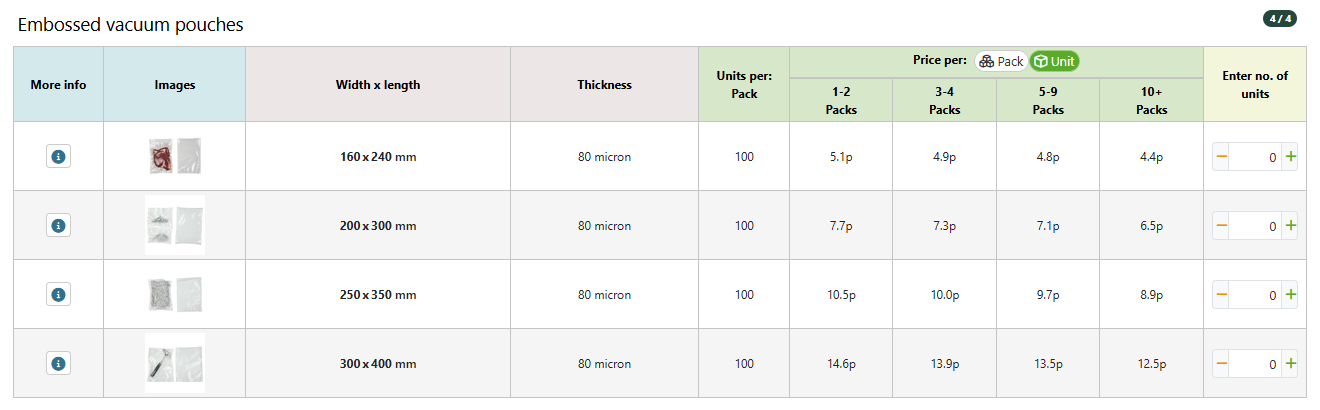Switch price display to per Pack
Image resolution: width=1320 pixels, height=410 pixels.
coord(1001,61)
